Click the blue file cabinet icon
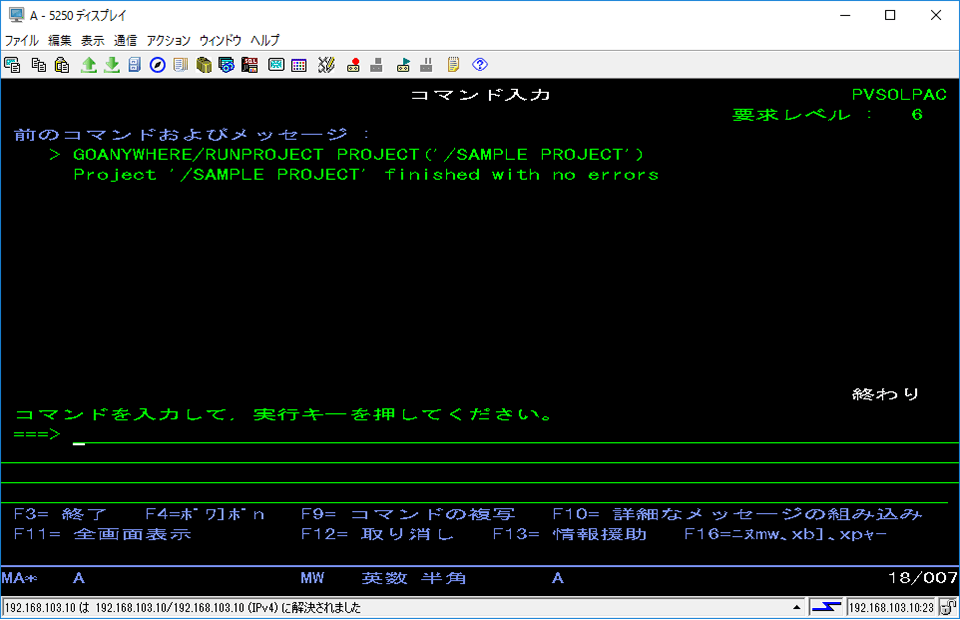 point(135,65)
